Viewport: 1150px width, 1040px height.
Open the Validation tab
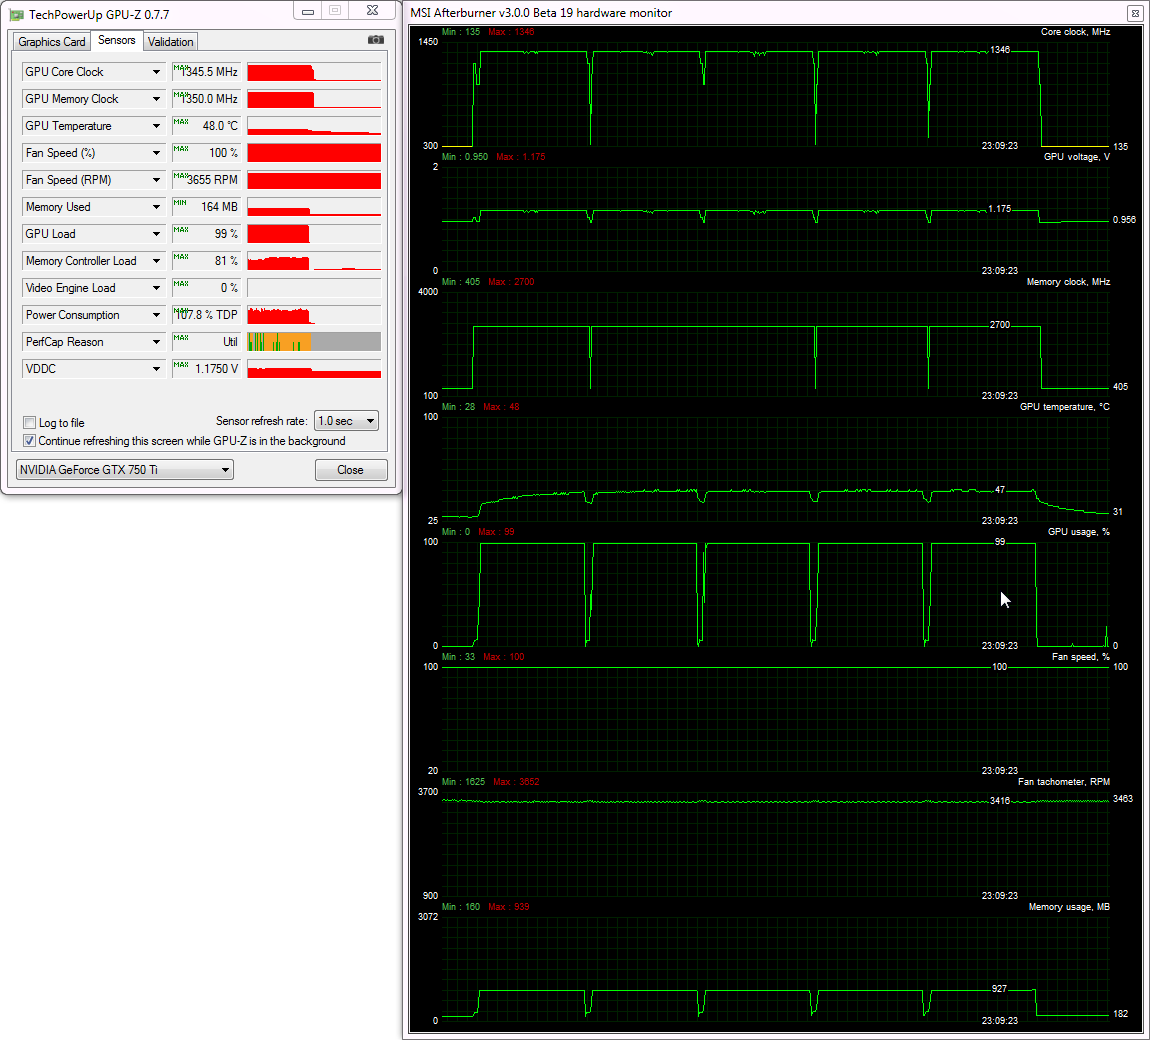tap(170, 42)
